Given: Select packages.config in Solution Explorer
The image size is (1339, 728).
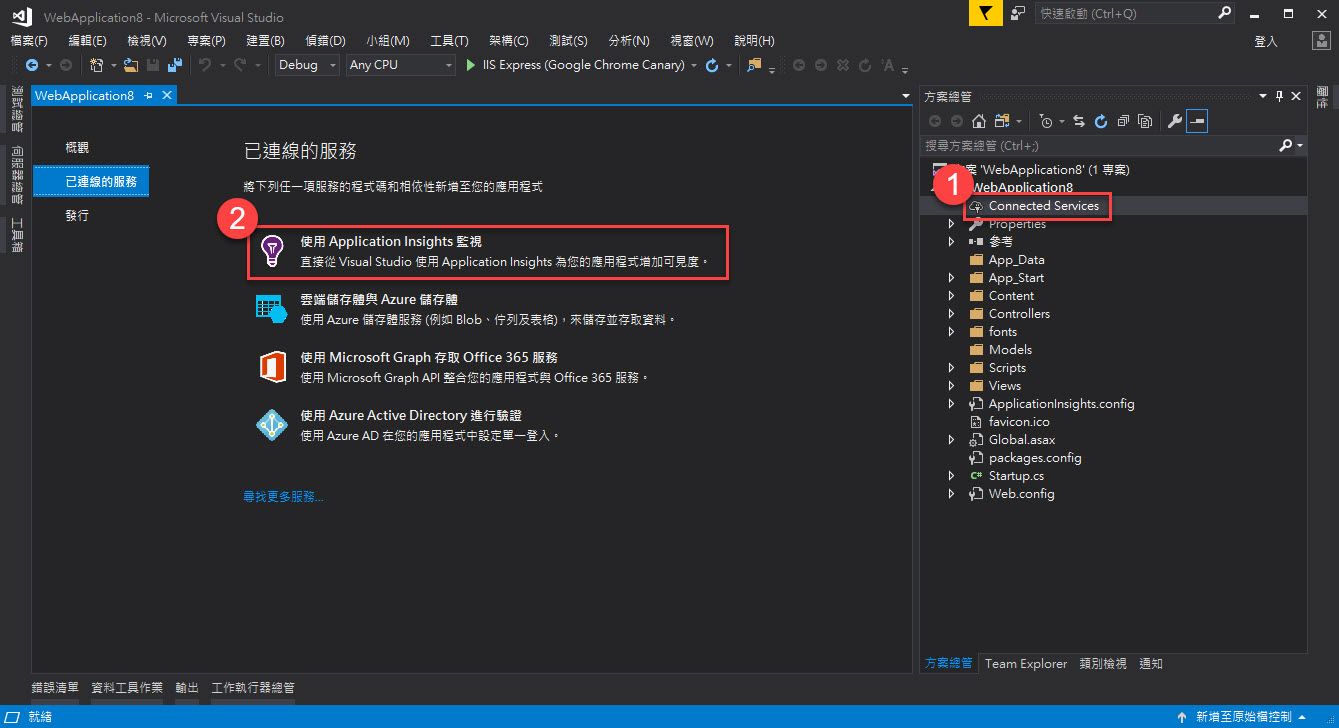Looking at the screenshot, I should pyautogui.click(x=1035, y=458).
